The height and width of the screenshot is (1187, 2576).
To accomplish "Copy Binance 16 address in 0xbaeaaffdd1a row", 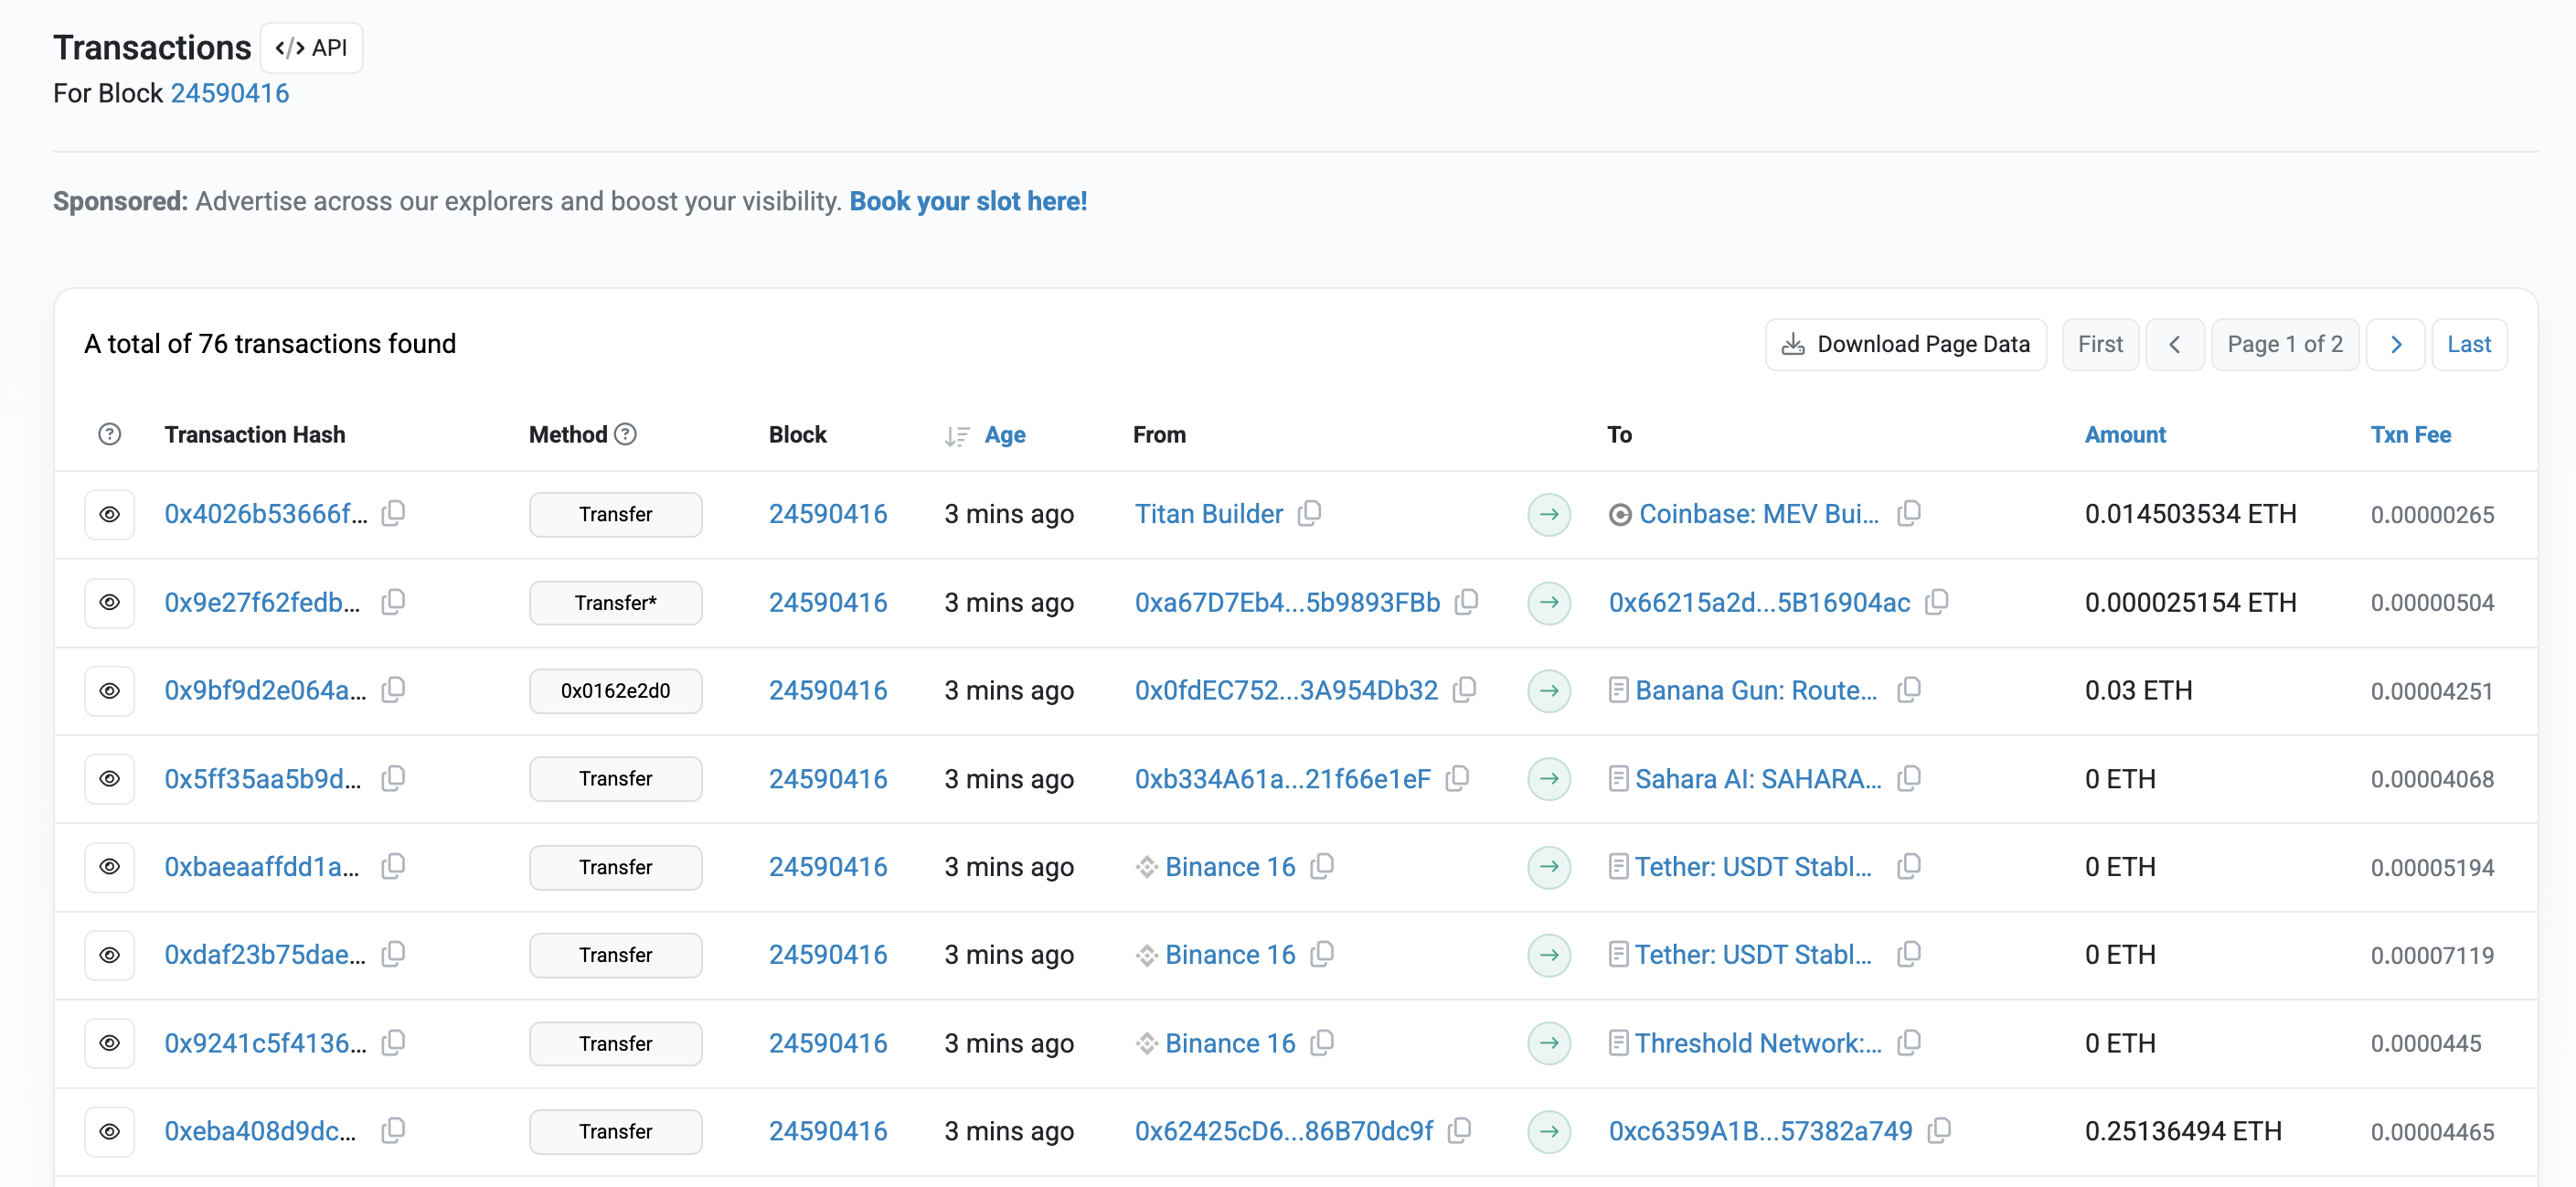I will click(1322, 866).
